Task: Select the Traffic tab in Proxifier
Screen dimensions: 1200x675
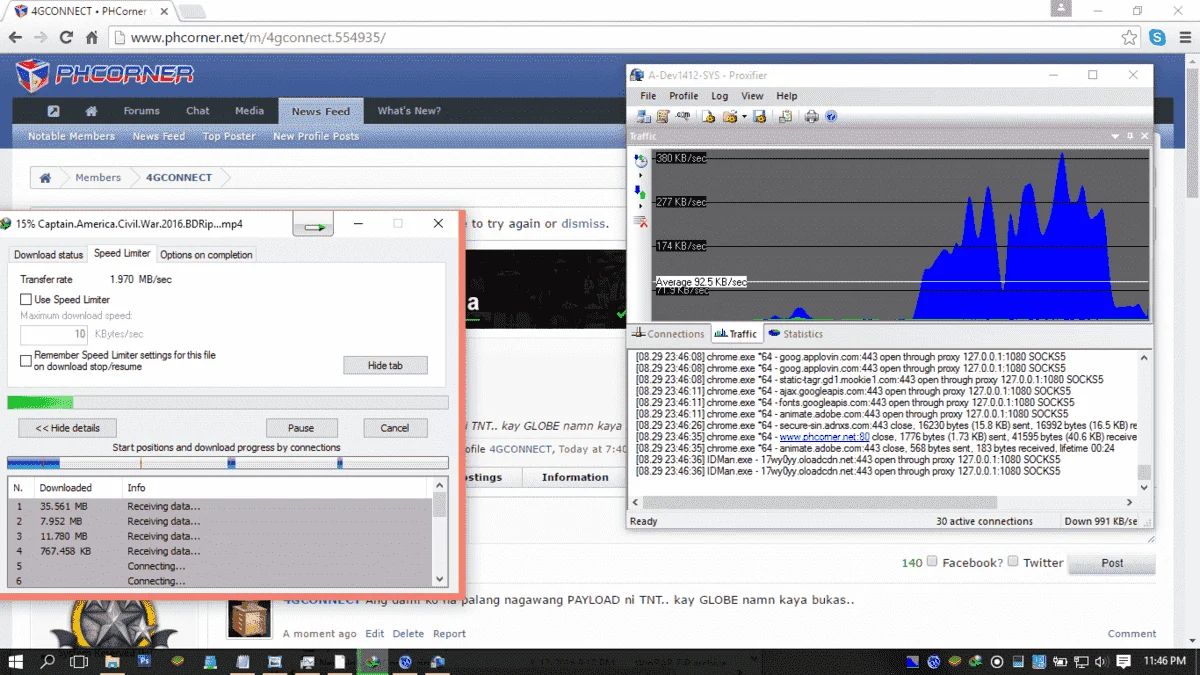Action: click(736, 334)
